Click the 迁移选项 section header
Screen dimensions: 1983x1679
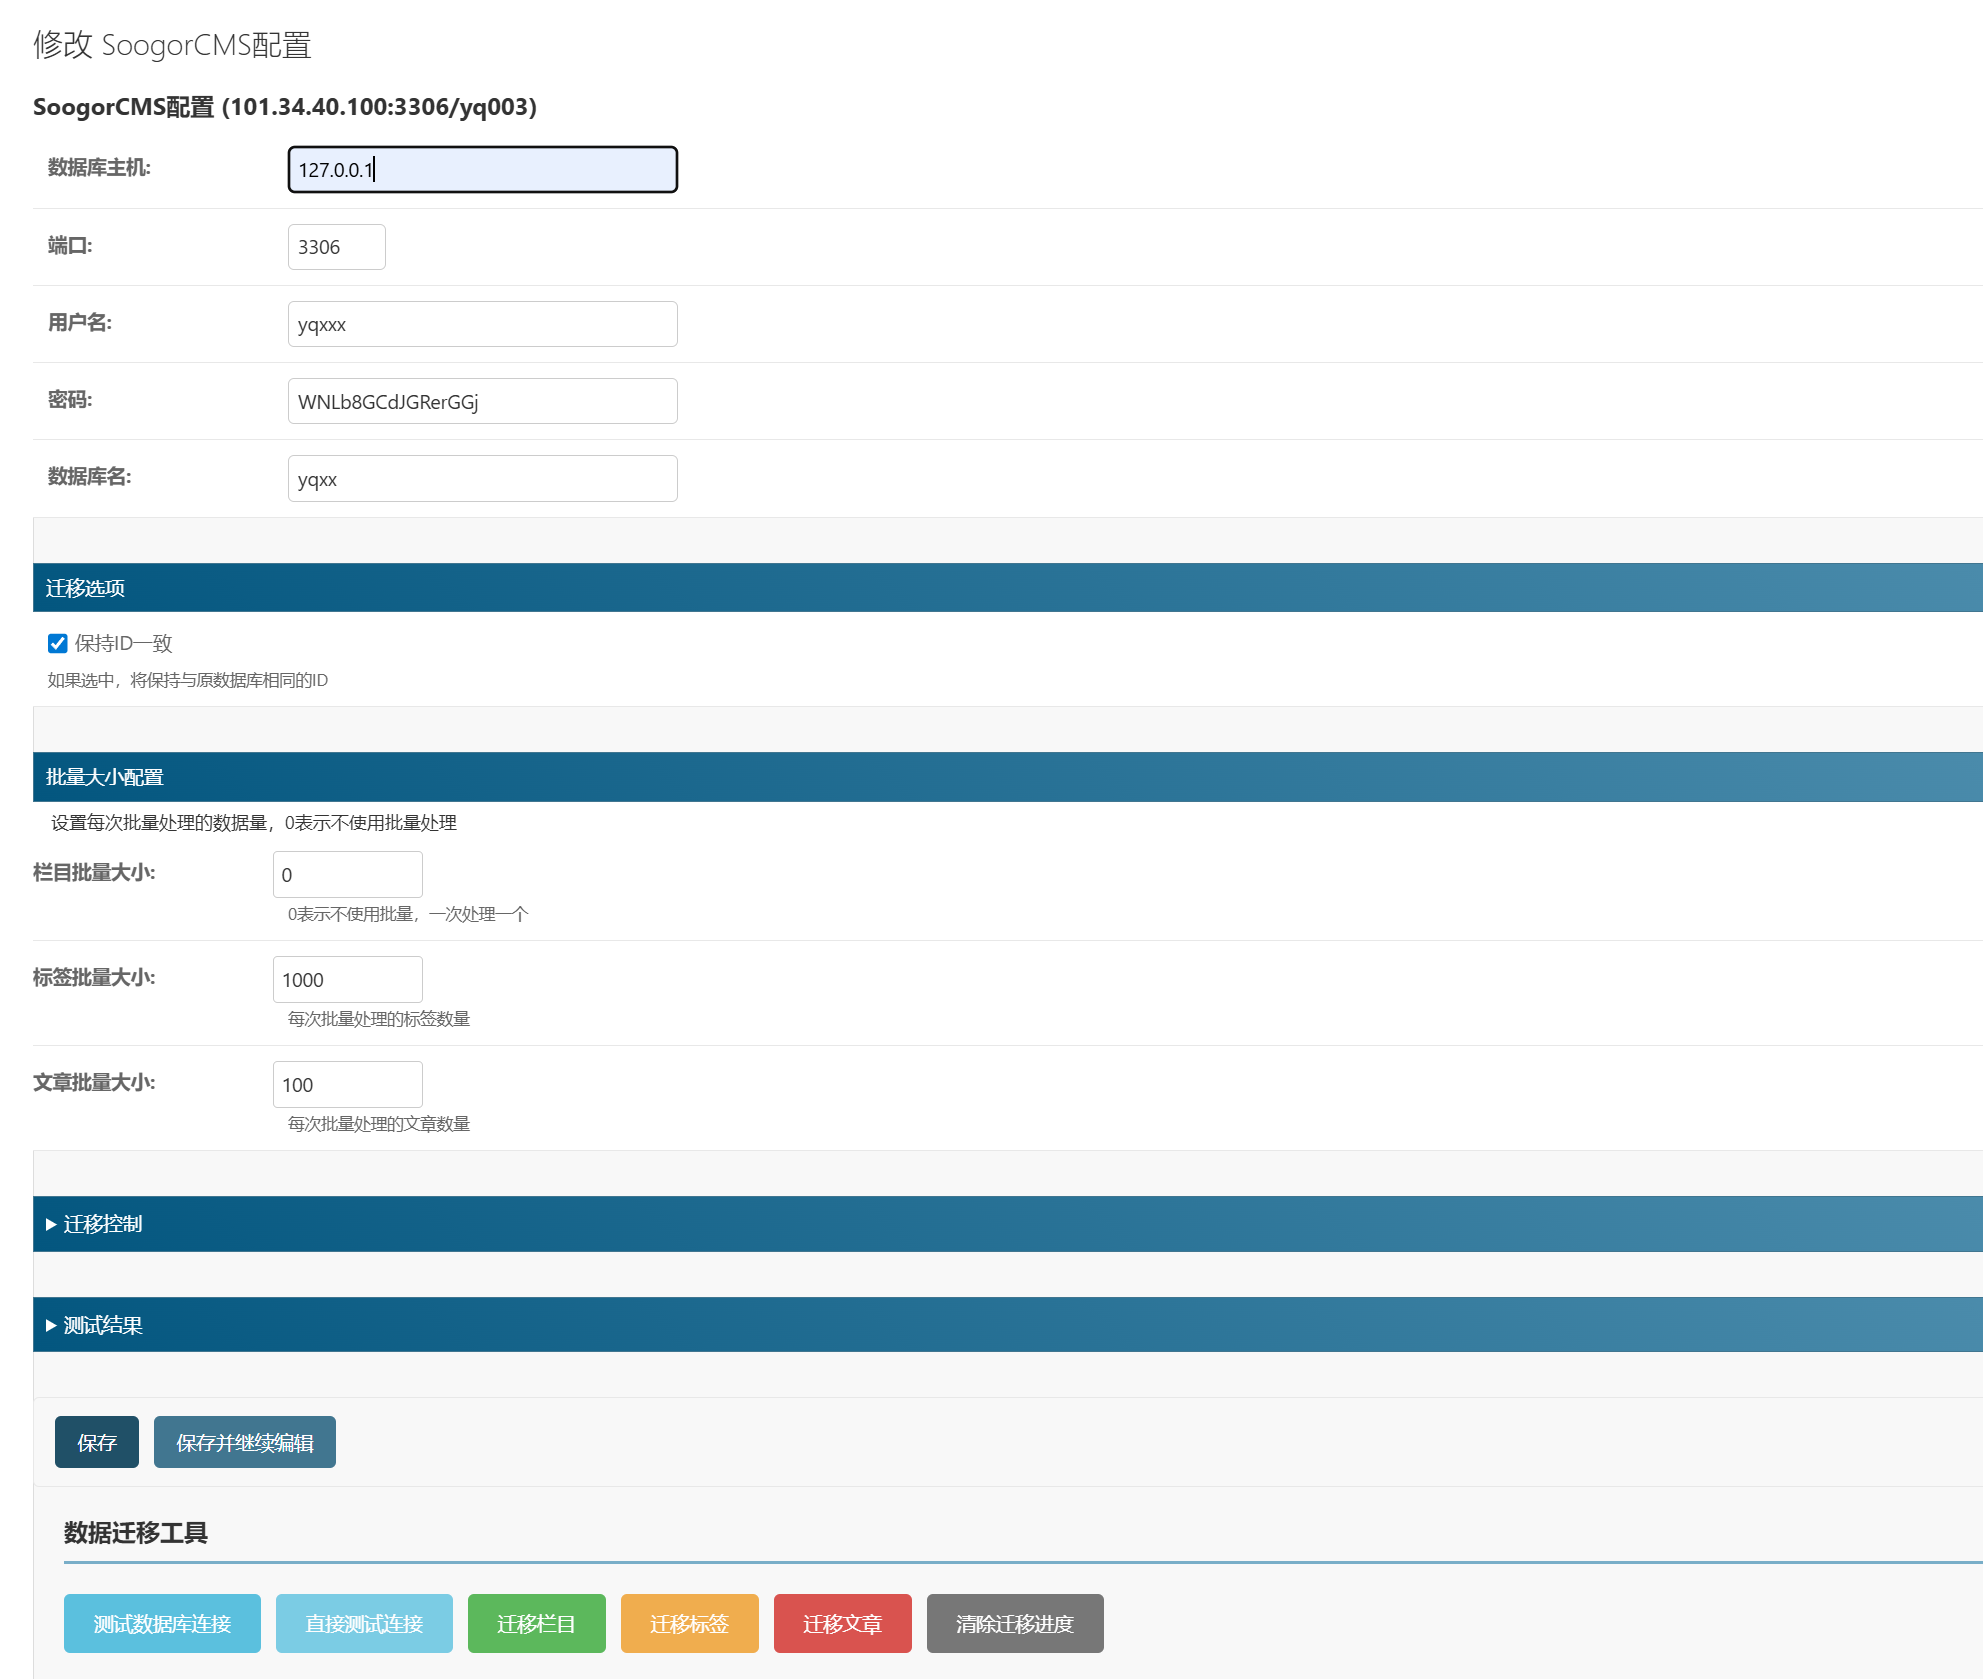pyautogui.click(x=86, y=588)
